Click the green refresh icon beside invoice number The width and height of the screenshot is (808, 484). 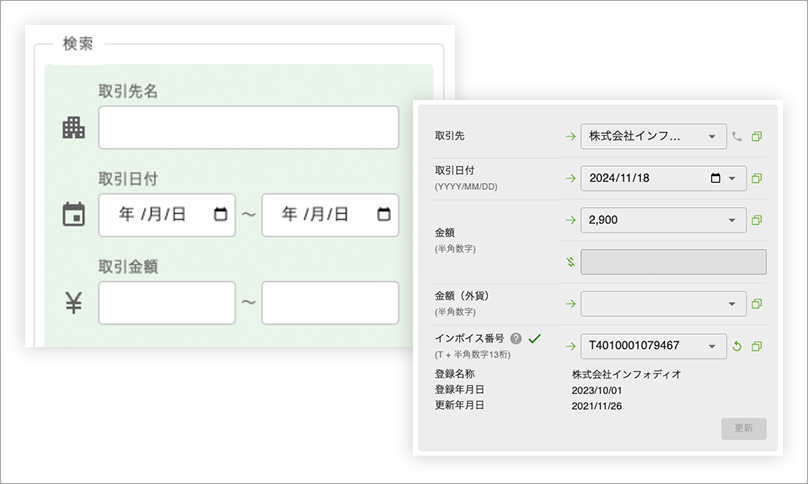click(737, 346)
